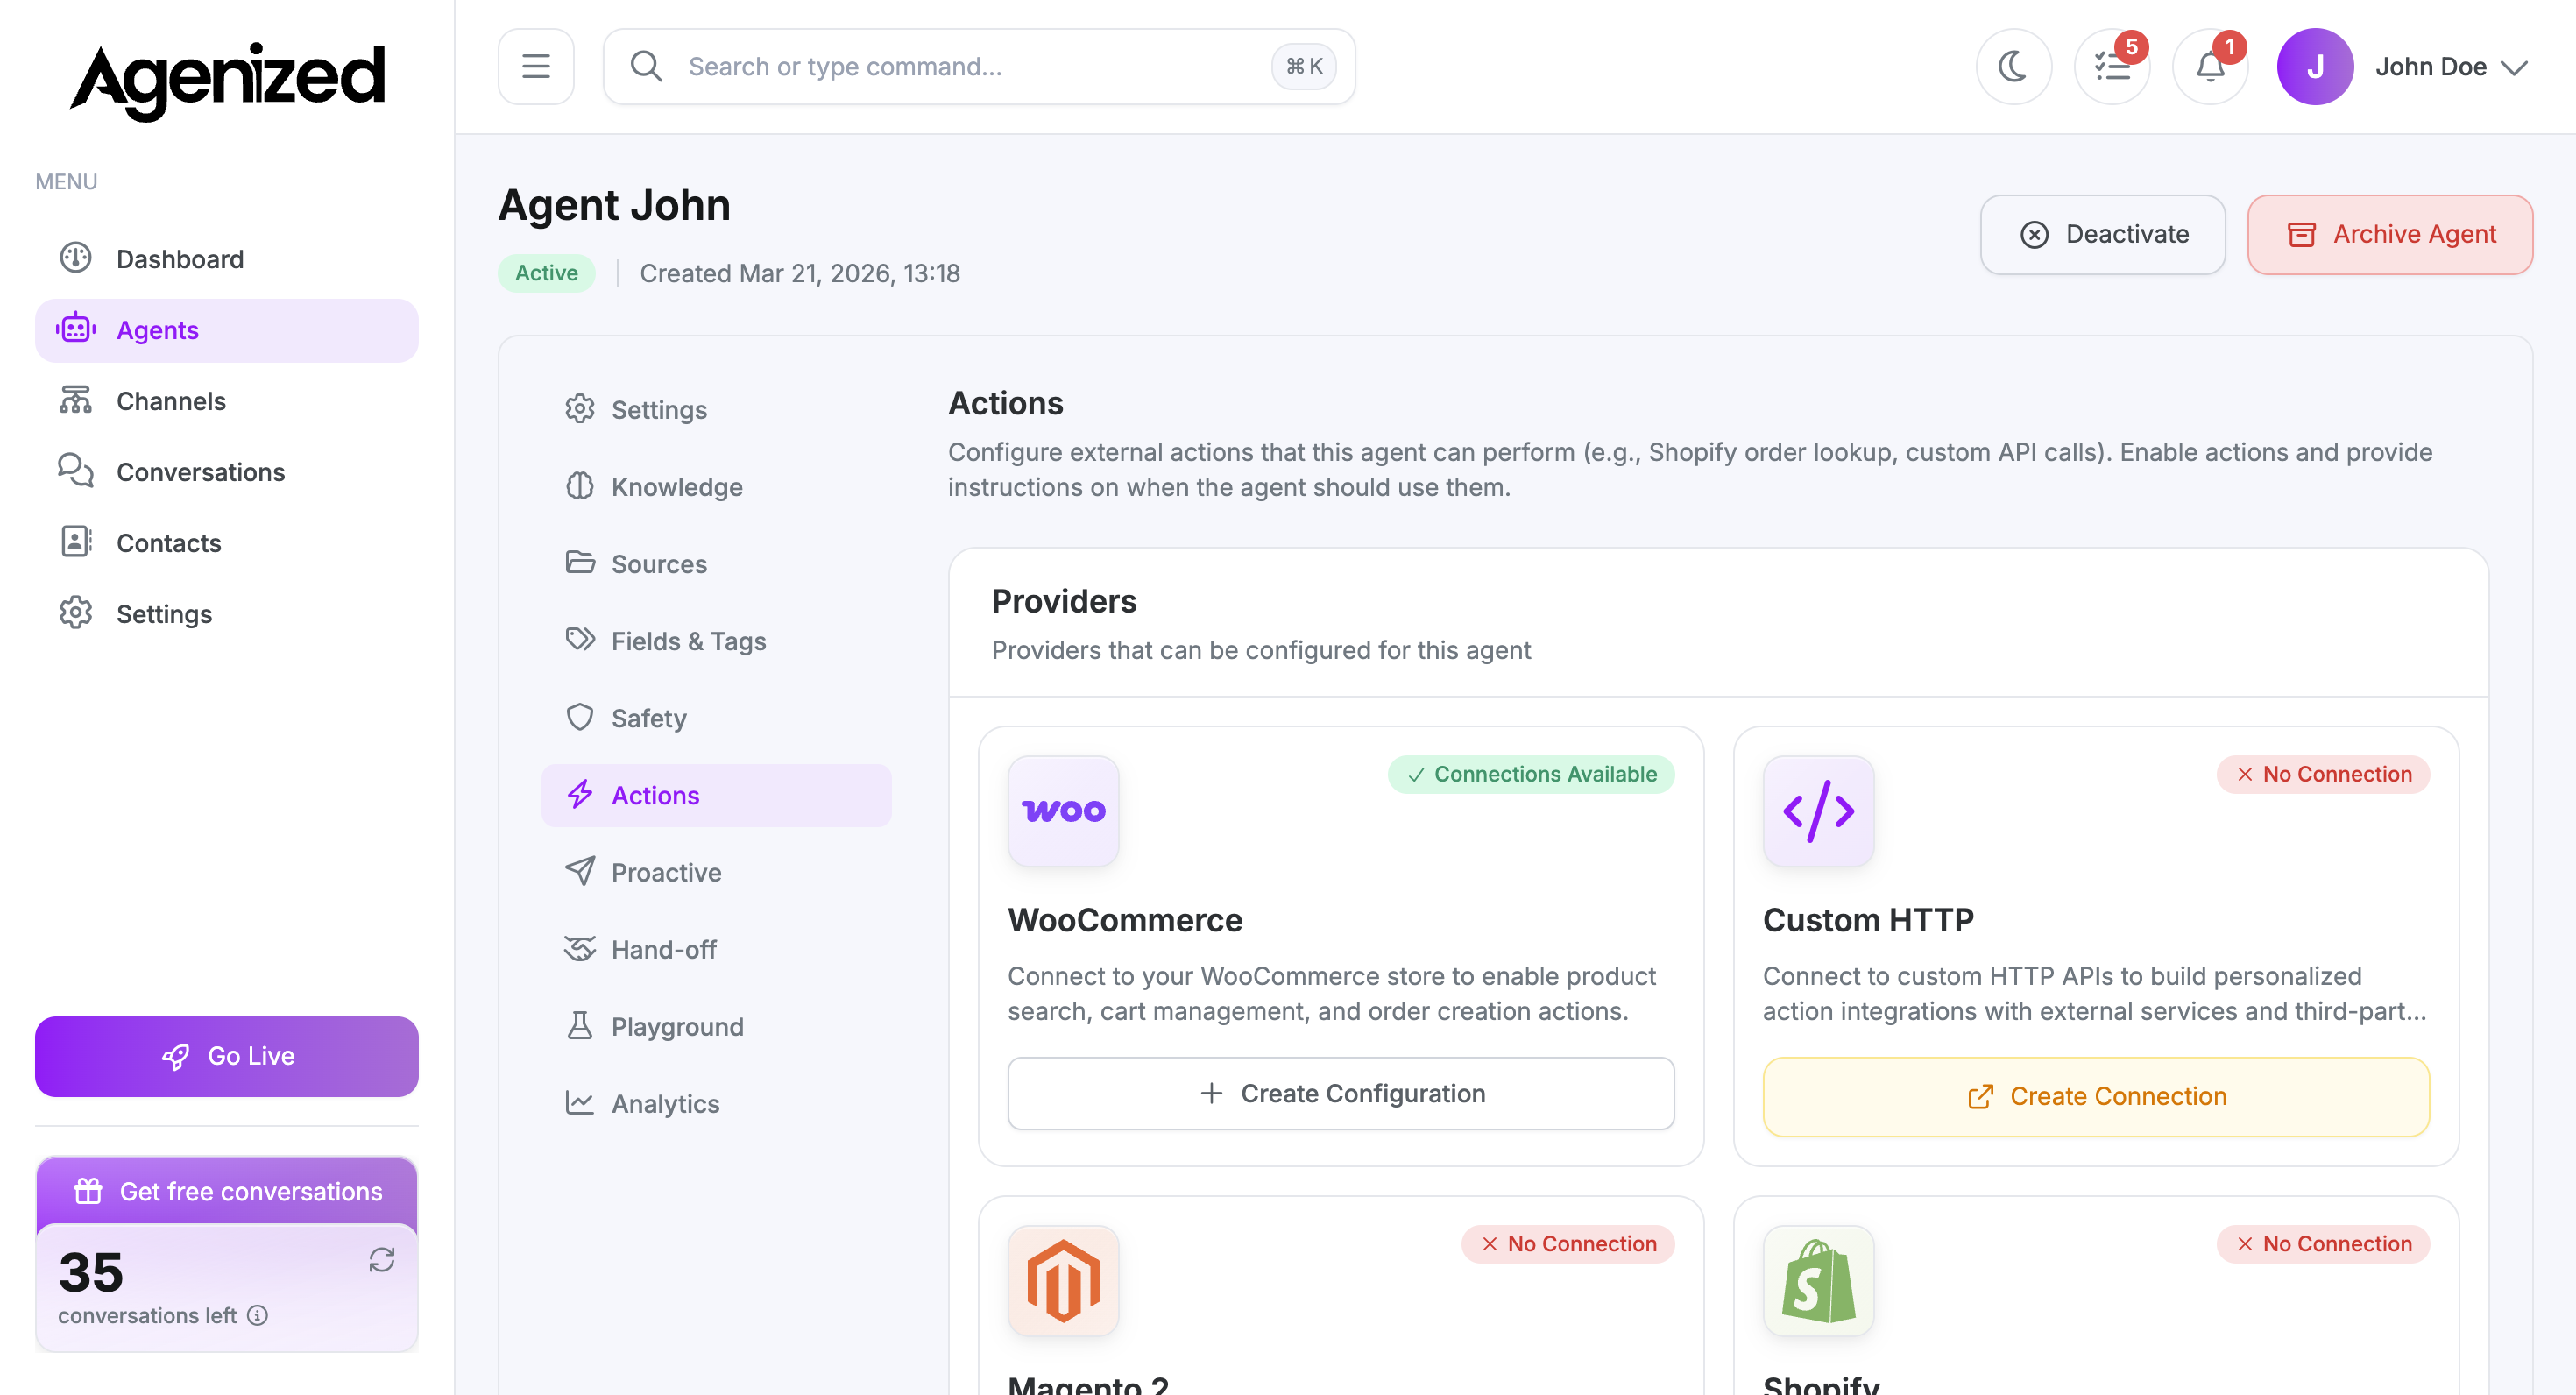This screenshot has width=2576, height=1395.
Task: Open the Hand-off tab
Action: [716, 949]
